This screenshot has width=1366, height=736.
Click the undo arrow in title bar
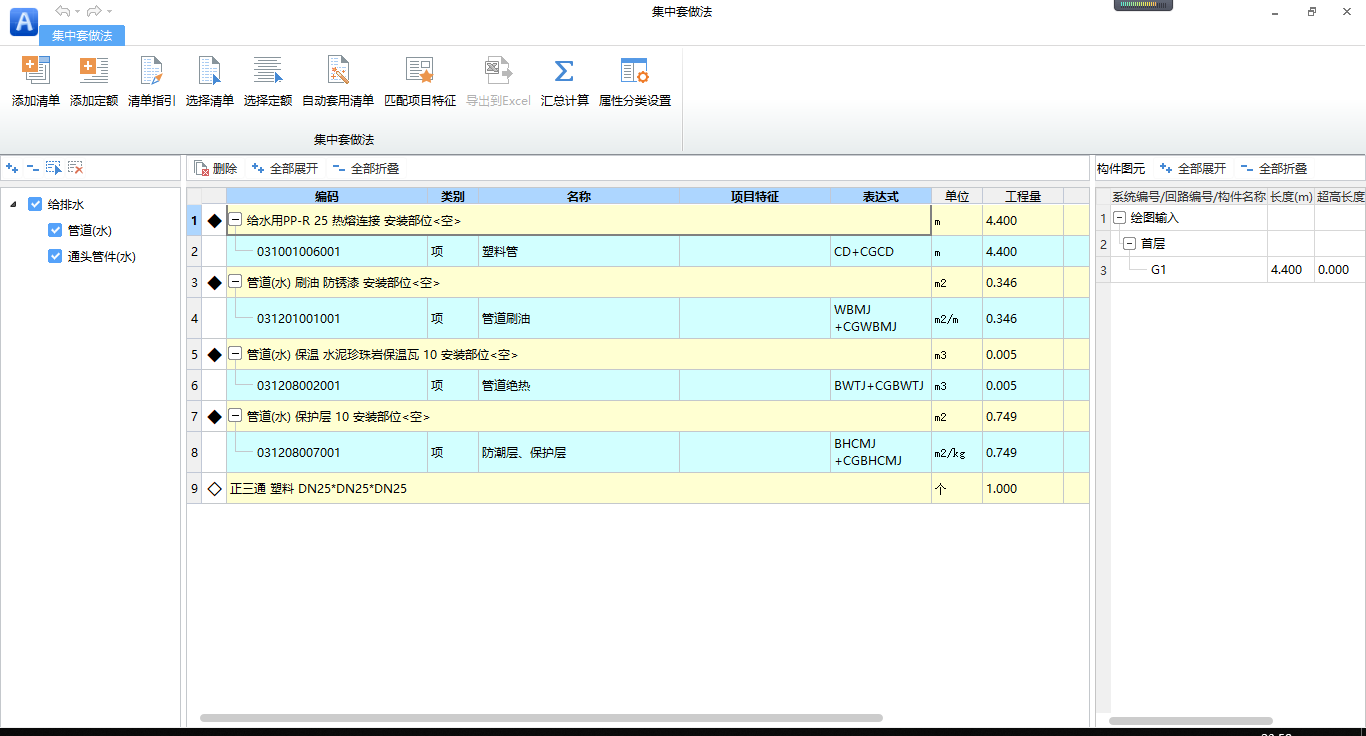63,11
